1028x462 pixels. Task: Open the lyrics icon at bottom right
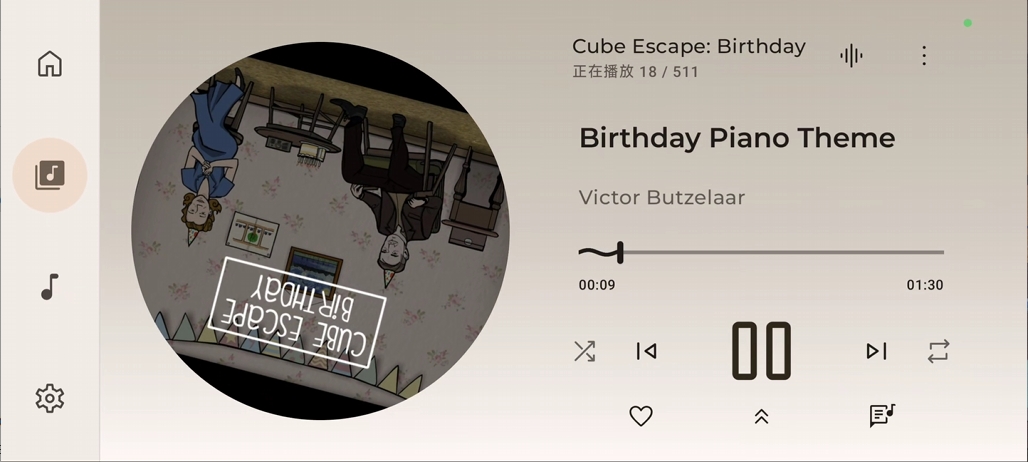(882, 415)
